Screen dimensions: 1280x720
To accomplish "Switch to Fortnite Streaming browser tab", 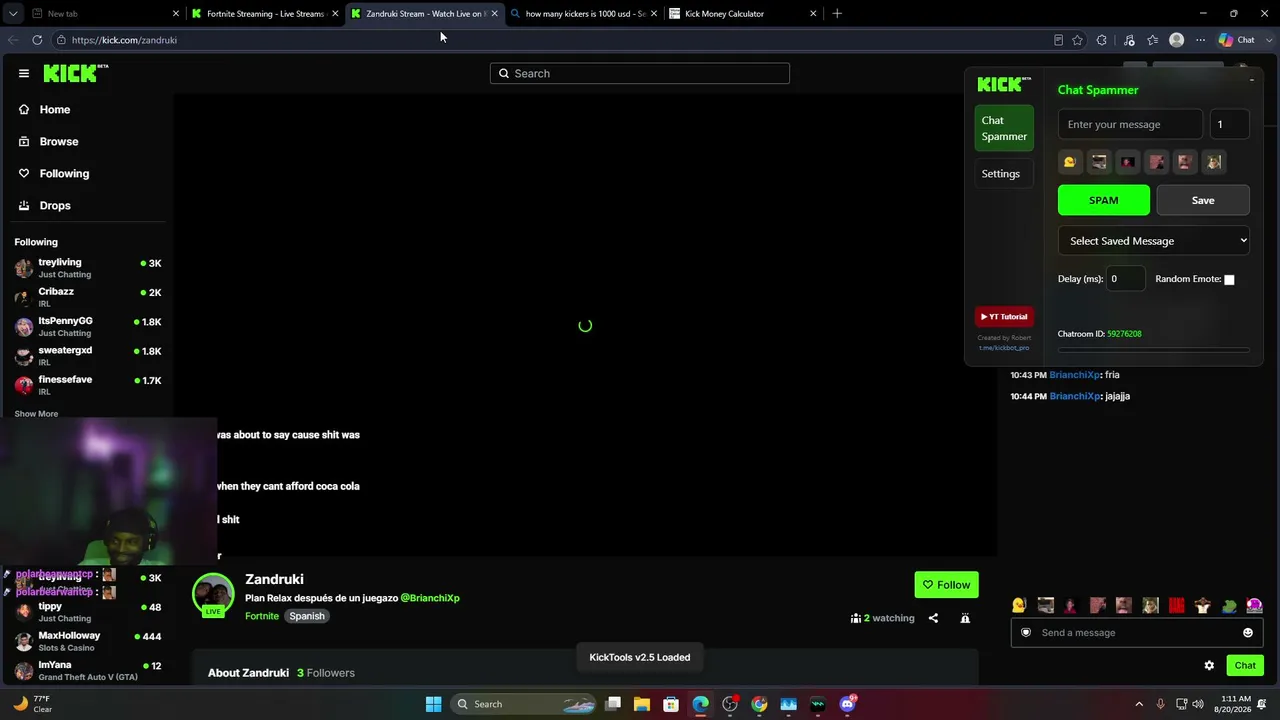I will [264, 14].
